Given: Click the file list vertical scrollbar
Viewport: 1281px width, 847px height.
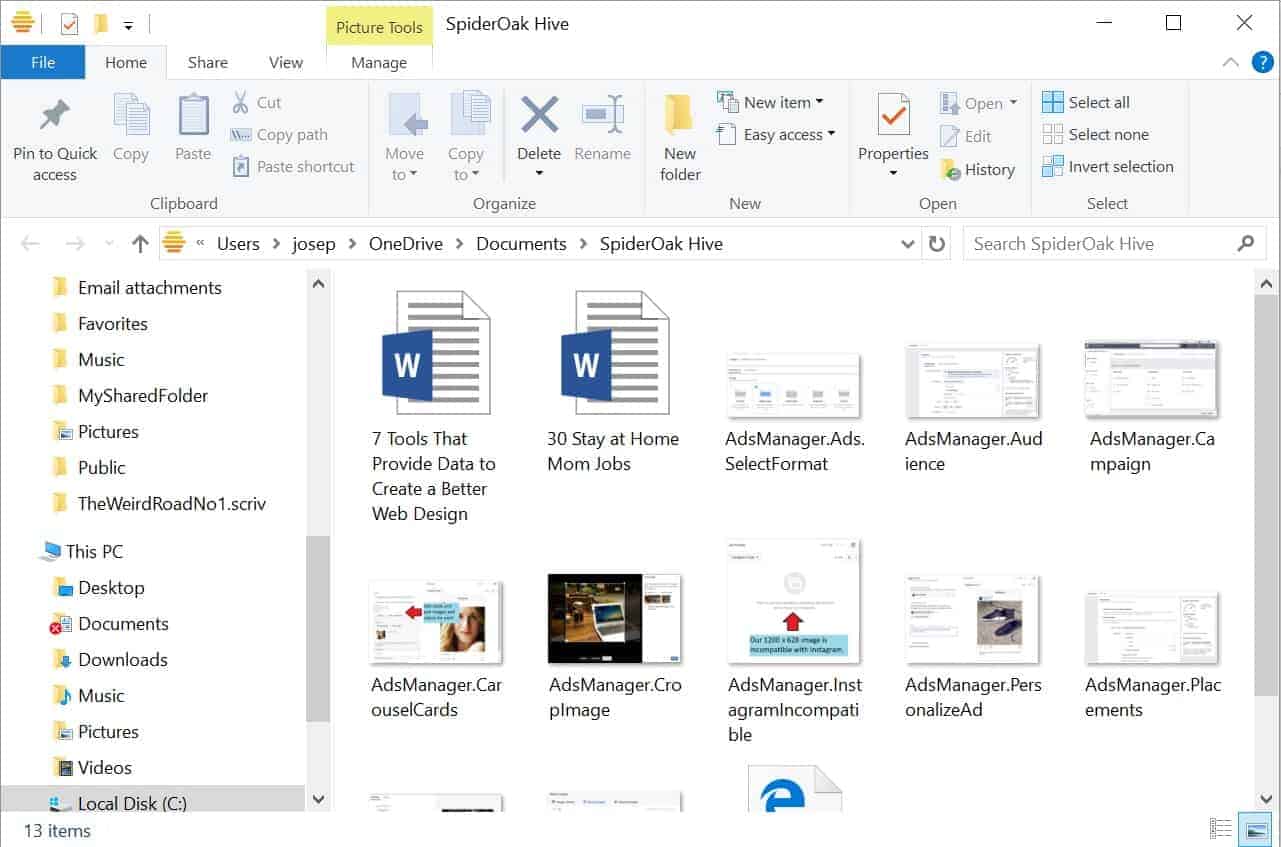Looking at the screenshot, I should [1266, 495].
